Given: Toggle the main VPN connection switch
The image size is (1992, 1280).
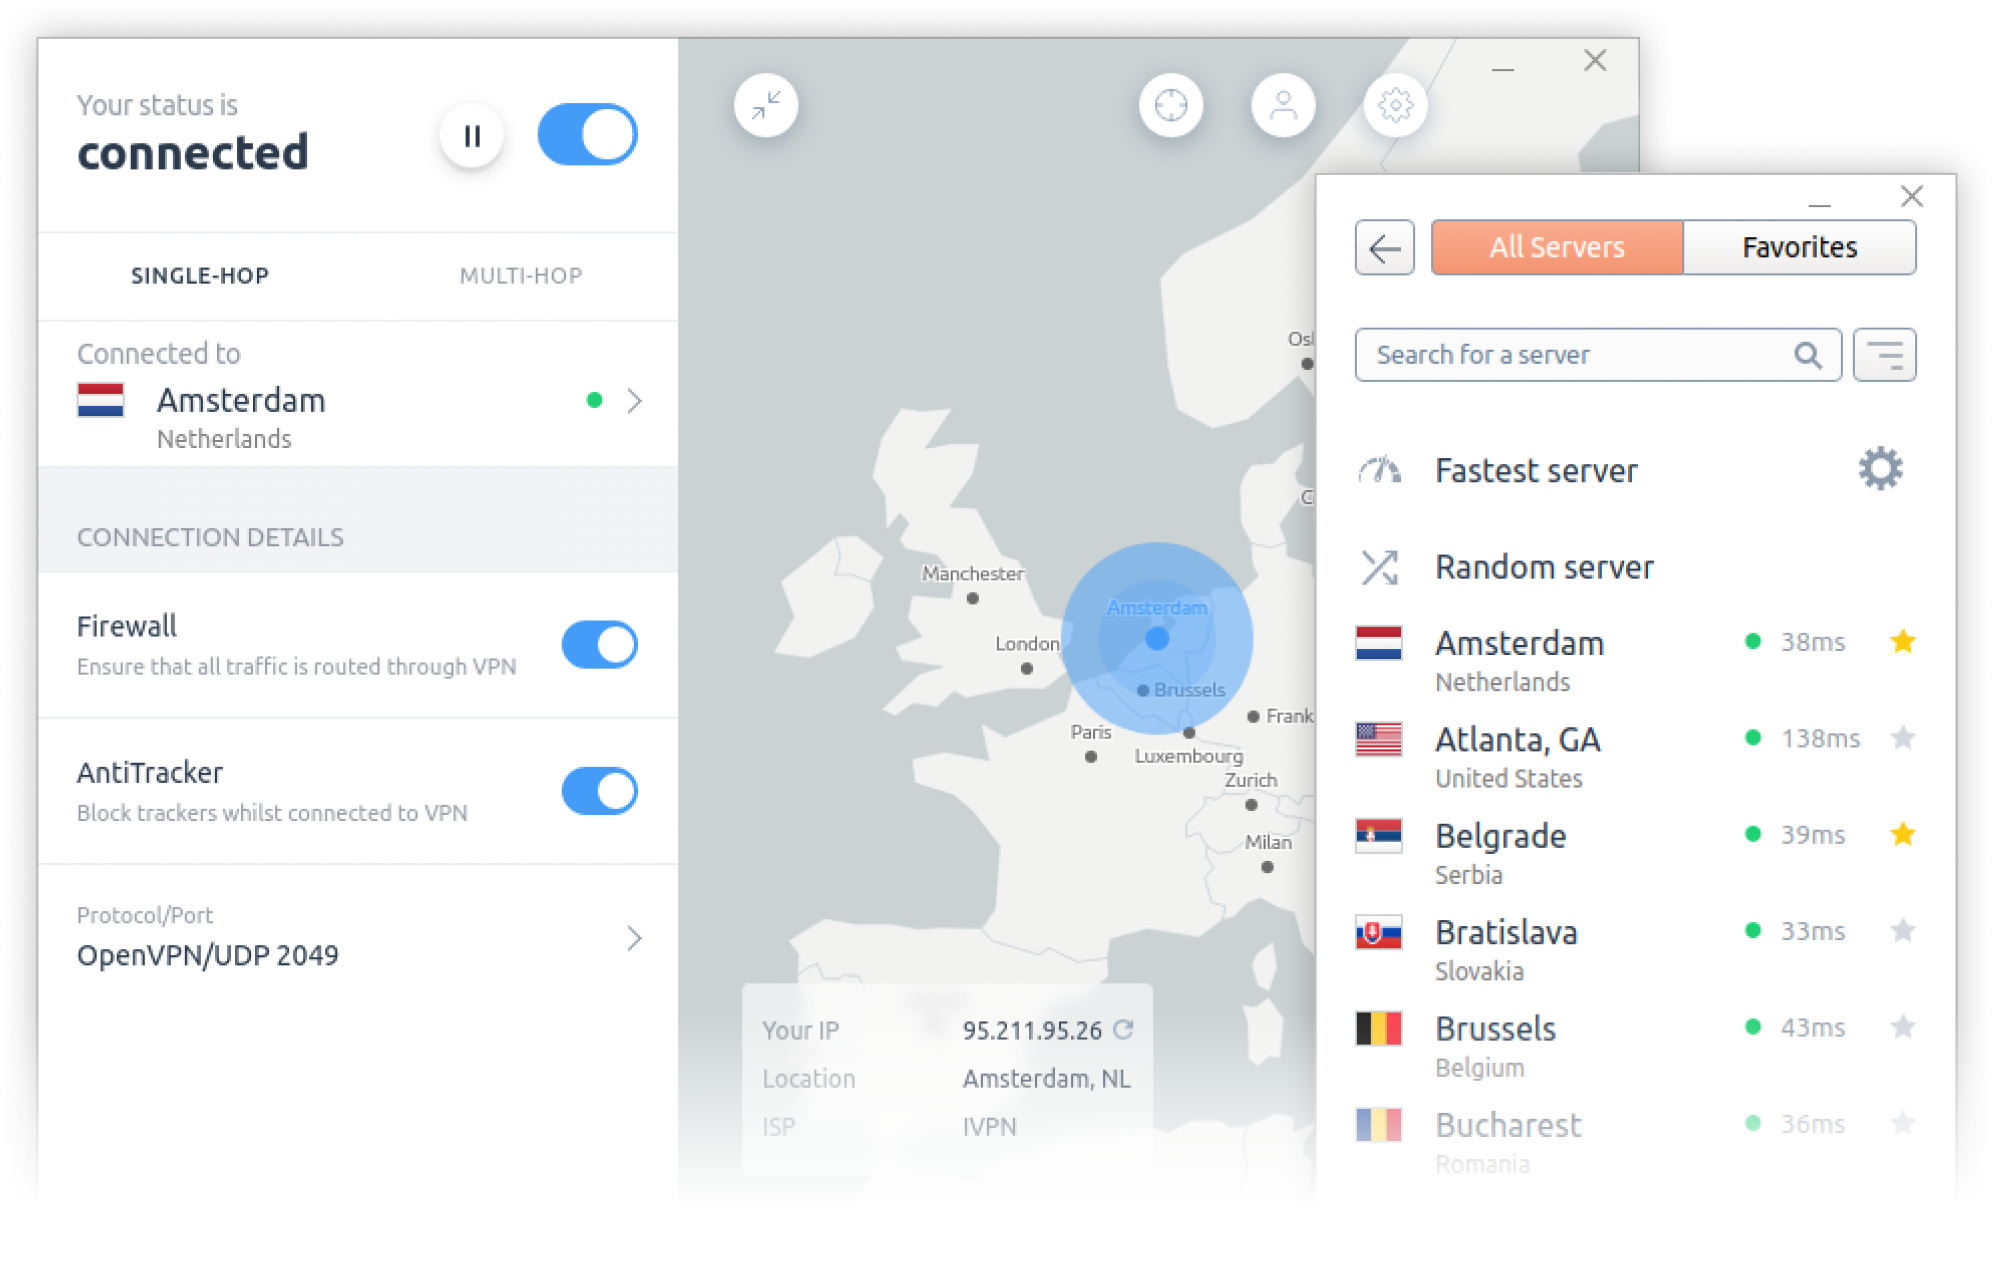Looking at the screenshot, I should 587,134.
